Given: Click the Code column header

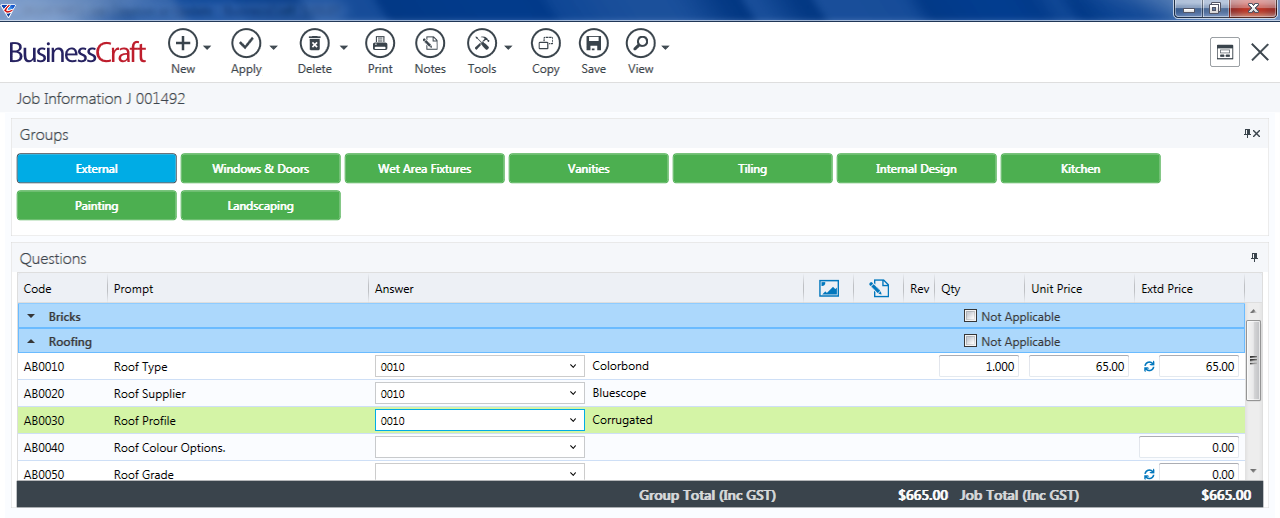Looking at the screenshot, I should [x=63, y=289].
